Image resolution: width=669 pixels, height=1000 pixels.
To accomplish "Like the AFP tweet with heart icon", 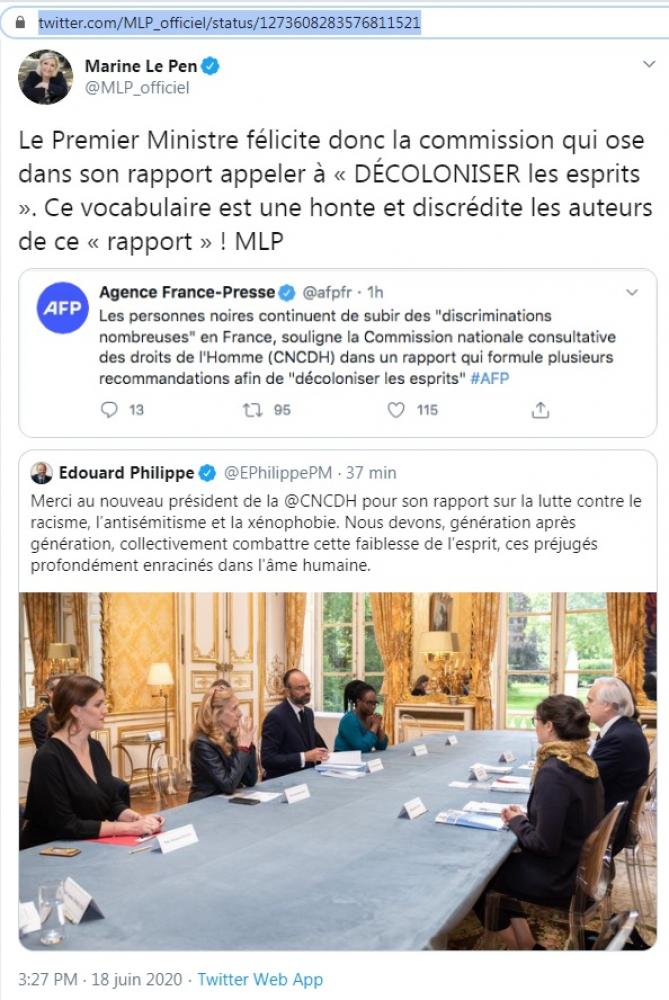I will 396,409.
